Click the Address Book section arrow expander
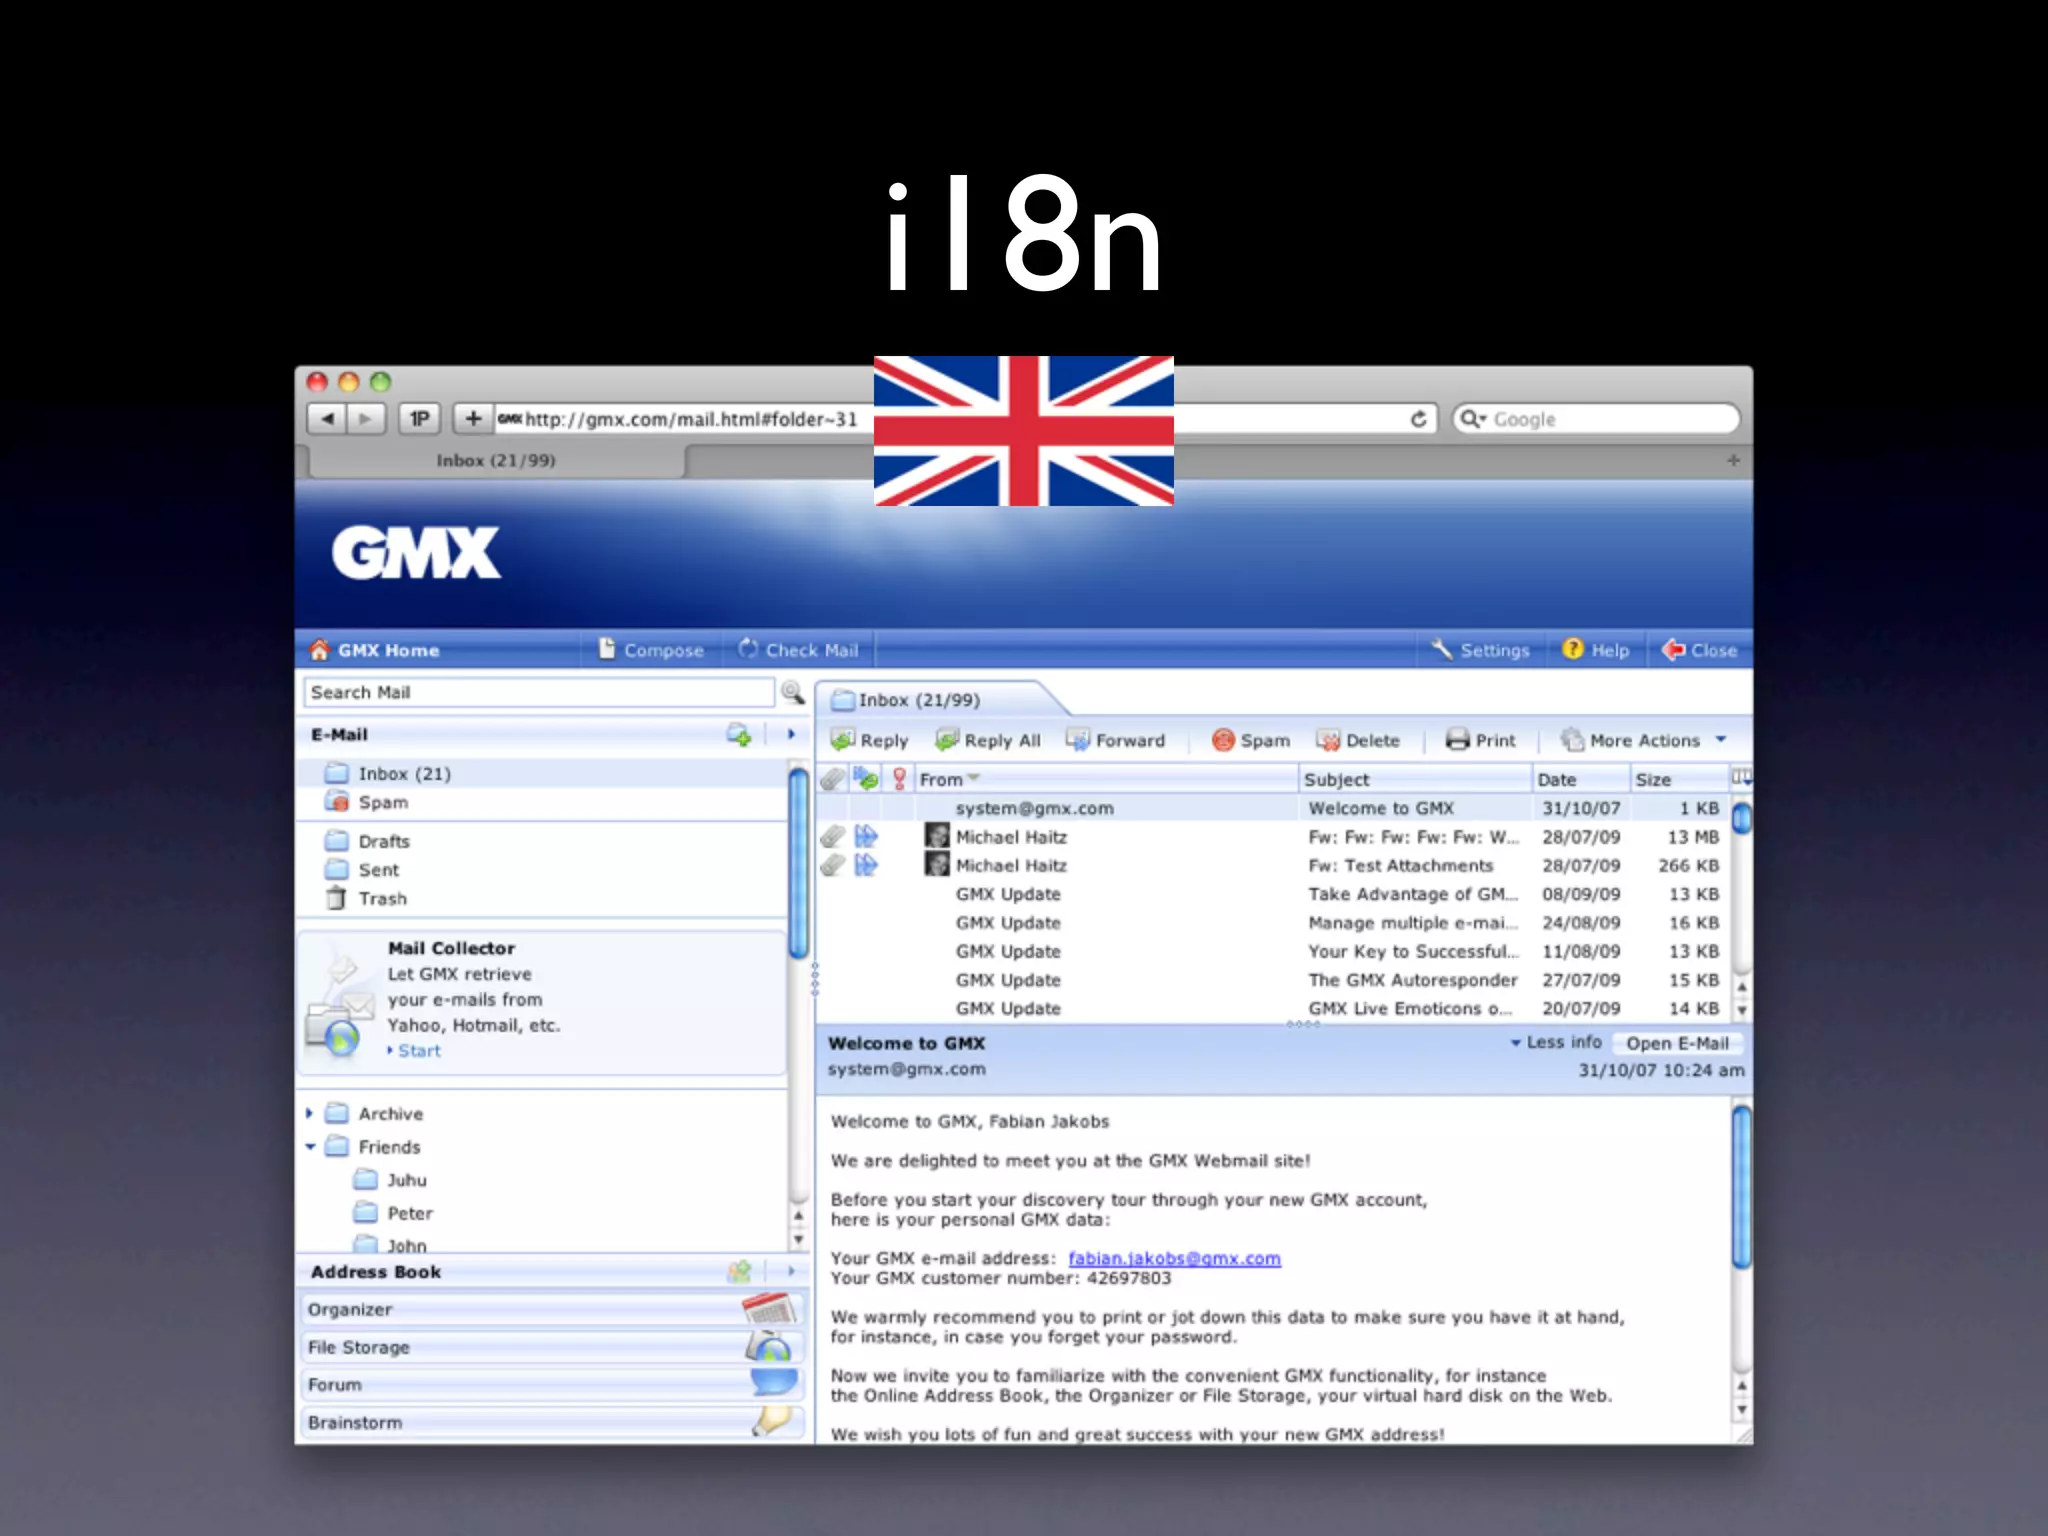2048x1536 pixels. [791, 1272]
